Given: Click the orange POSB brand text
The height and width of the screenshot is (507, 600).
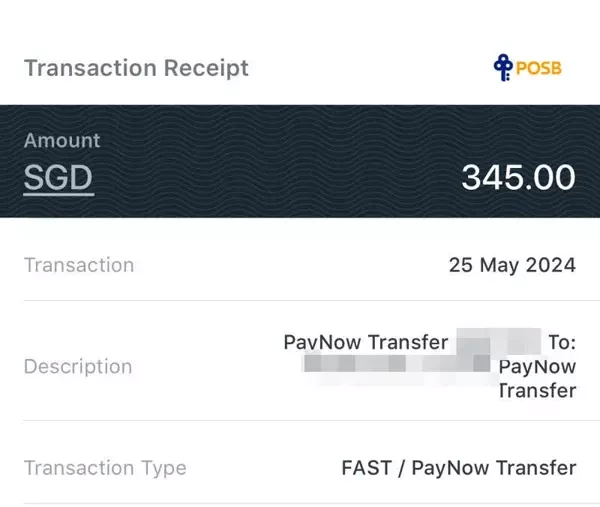Looking at the screenshot, I should (x=539, y=68).
